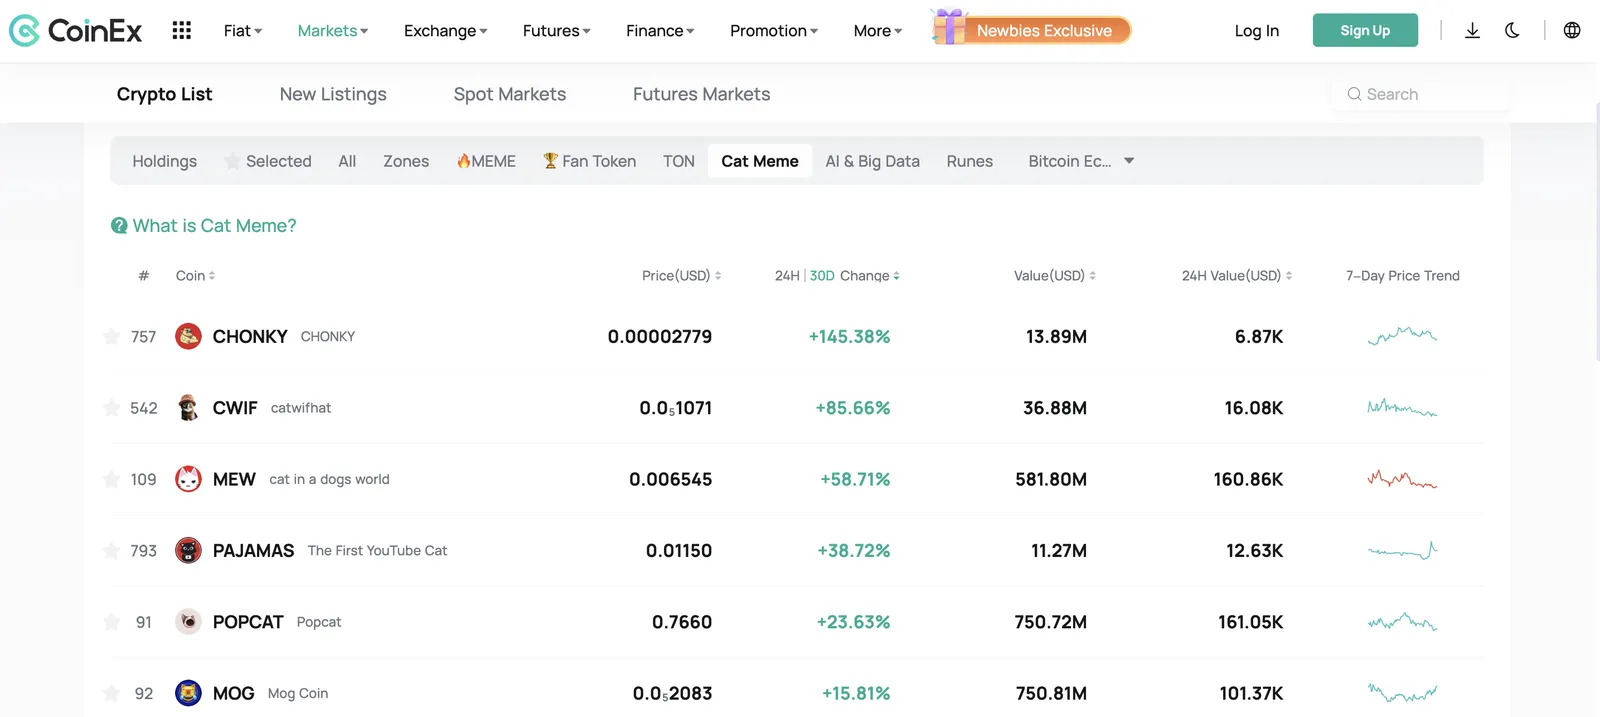Click the CWIF coin logo

(188, 408)
